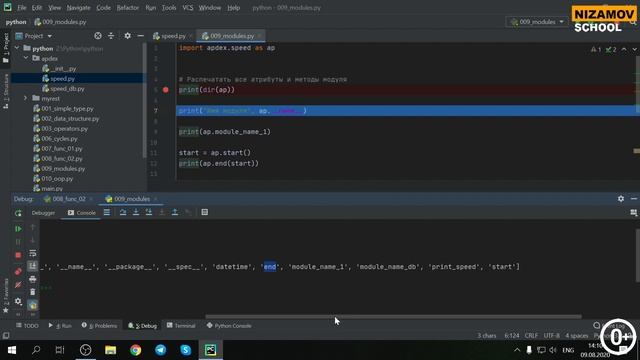Image resolution: width=640 pixels, height=360 pixels.
Task: Click the Python prompt icon in console sidebar
Action: pyautogui.click(x=33, y=305)
